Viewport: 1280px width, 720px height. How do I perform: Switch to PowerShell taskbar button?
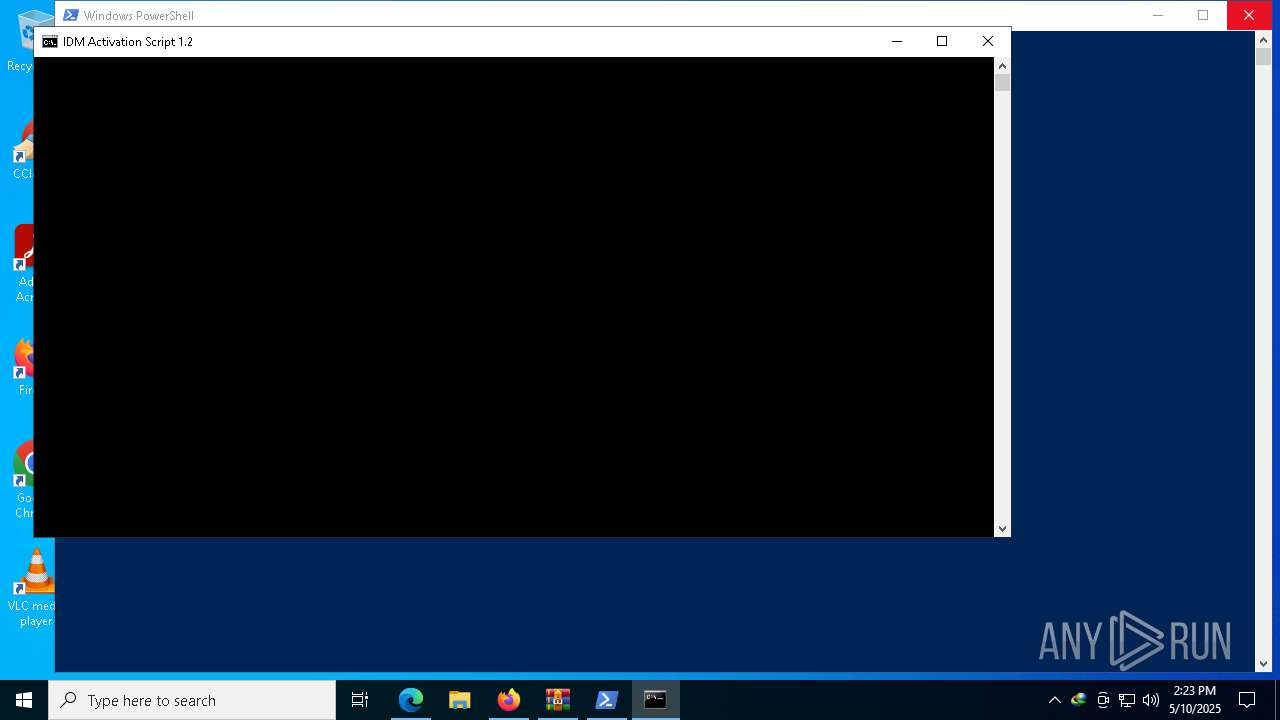[x=606, y=700]
